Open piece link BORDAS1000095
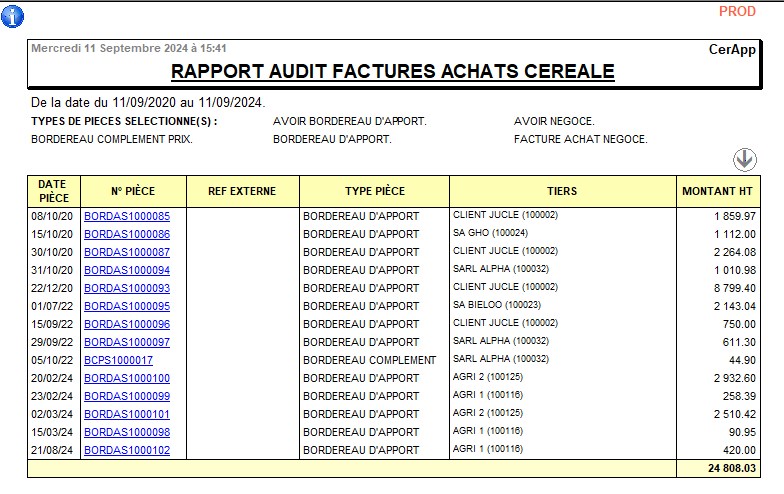This screenshot has height=494, width=784. [x=127, y=306]
